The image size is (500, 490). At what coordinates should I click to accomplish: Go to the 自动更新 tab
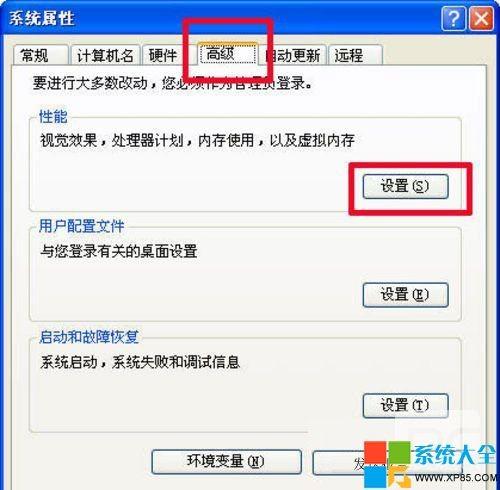[x=293, y=55]
